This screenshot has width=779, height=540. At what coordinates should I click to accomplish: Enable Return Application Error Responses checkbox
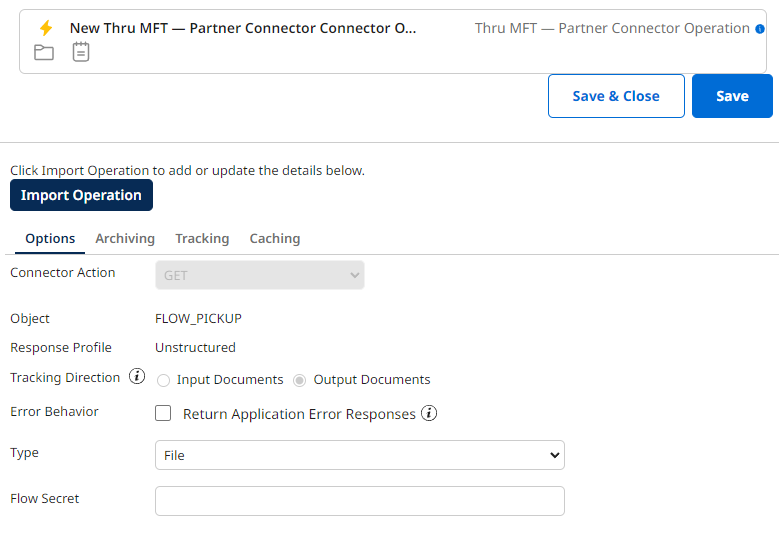click(x=163, y=413)
